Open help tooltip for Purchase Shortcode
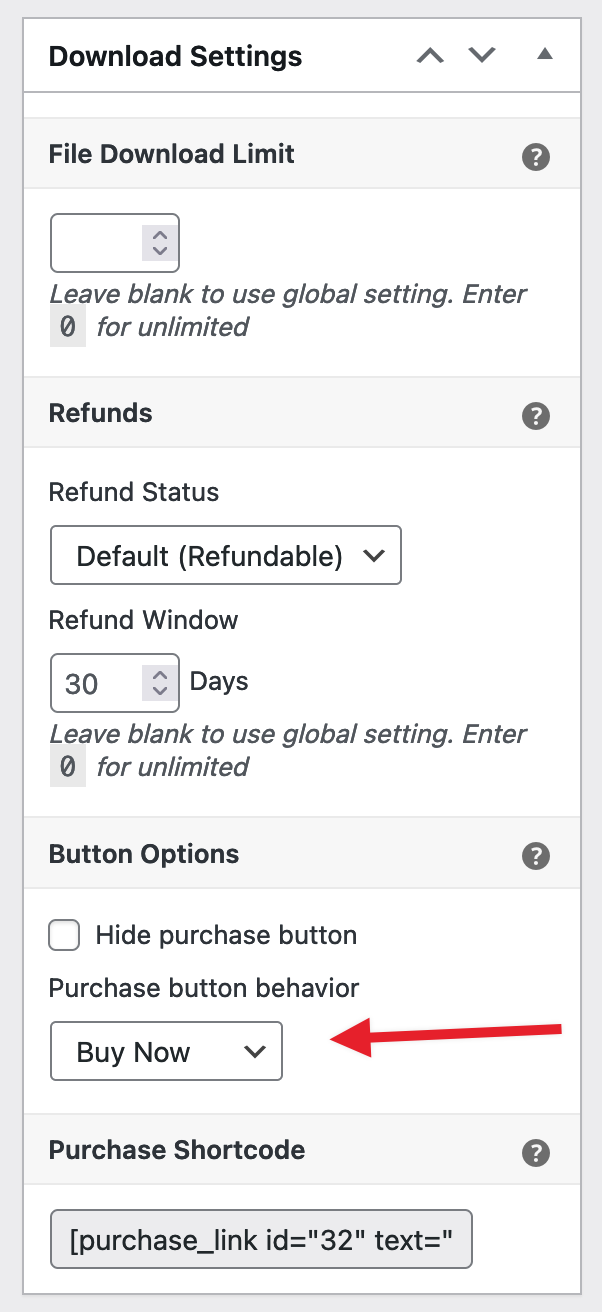602x1312 pixels. (536, 1152)
